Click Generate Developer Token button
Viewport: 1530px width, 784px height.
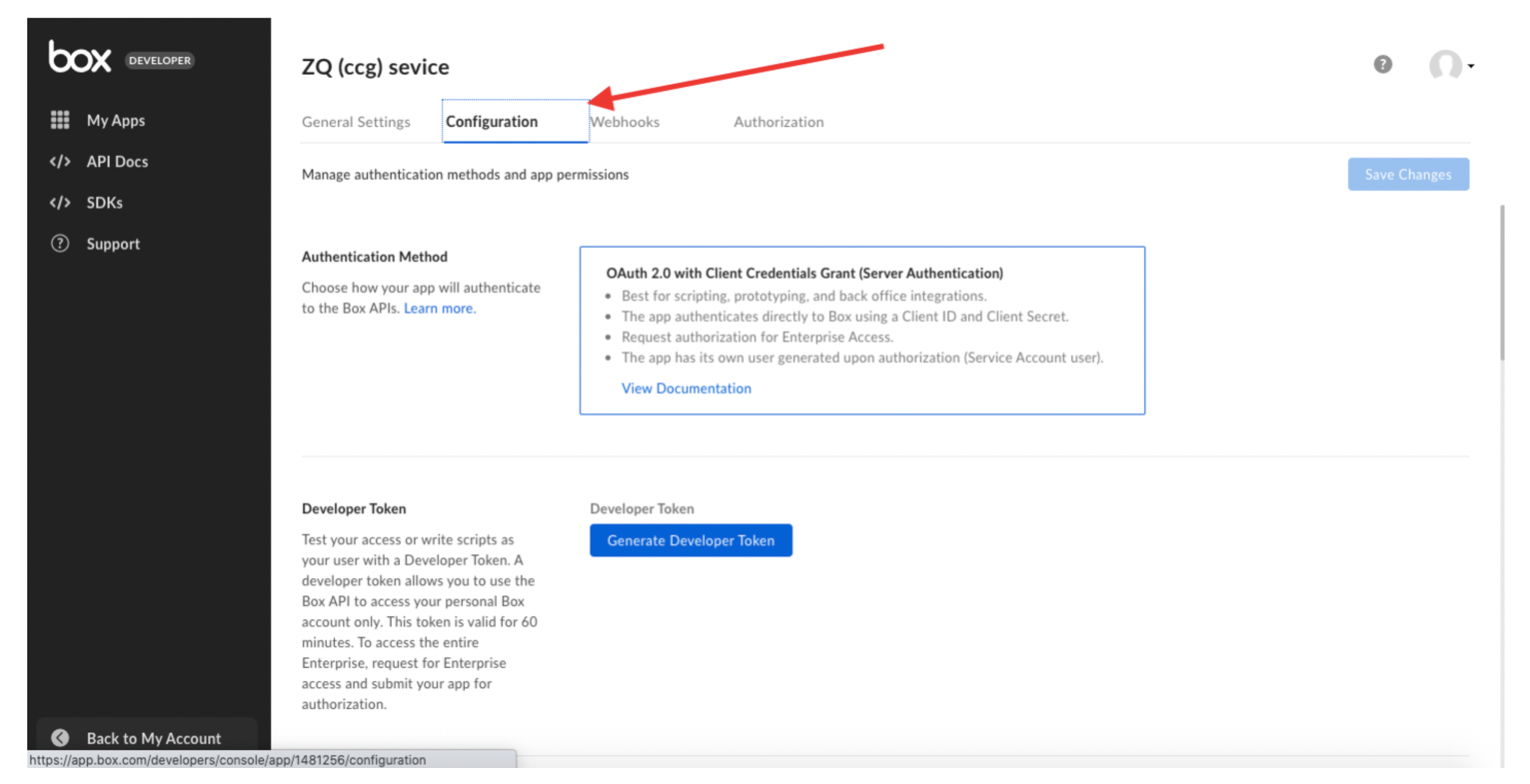(691, 540)
